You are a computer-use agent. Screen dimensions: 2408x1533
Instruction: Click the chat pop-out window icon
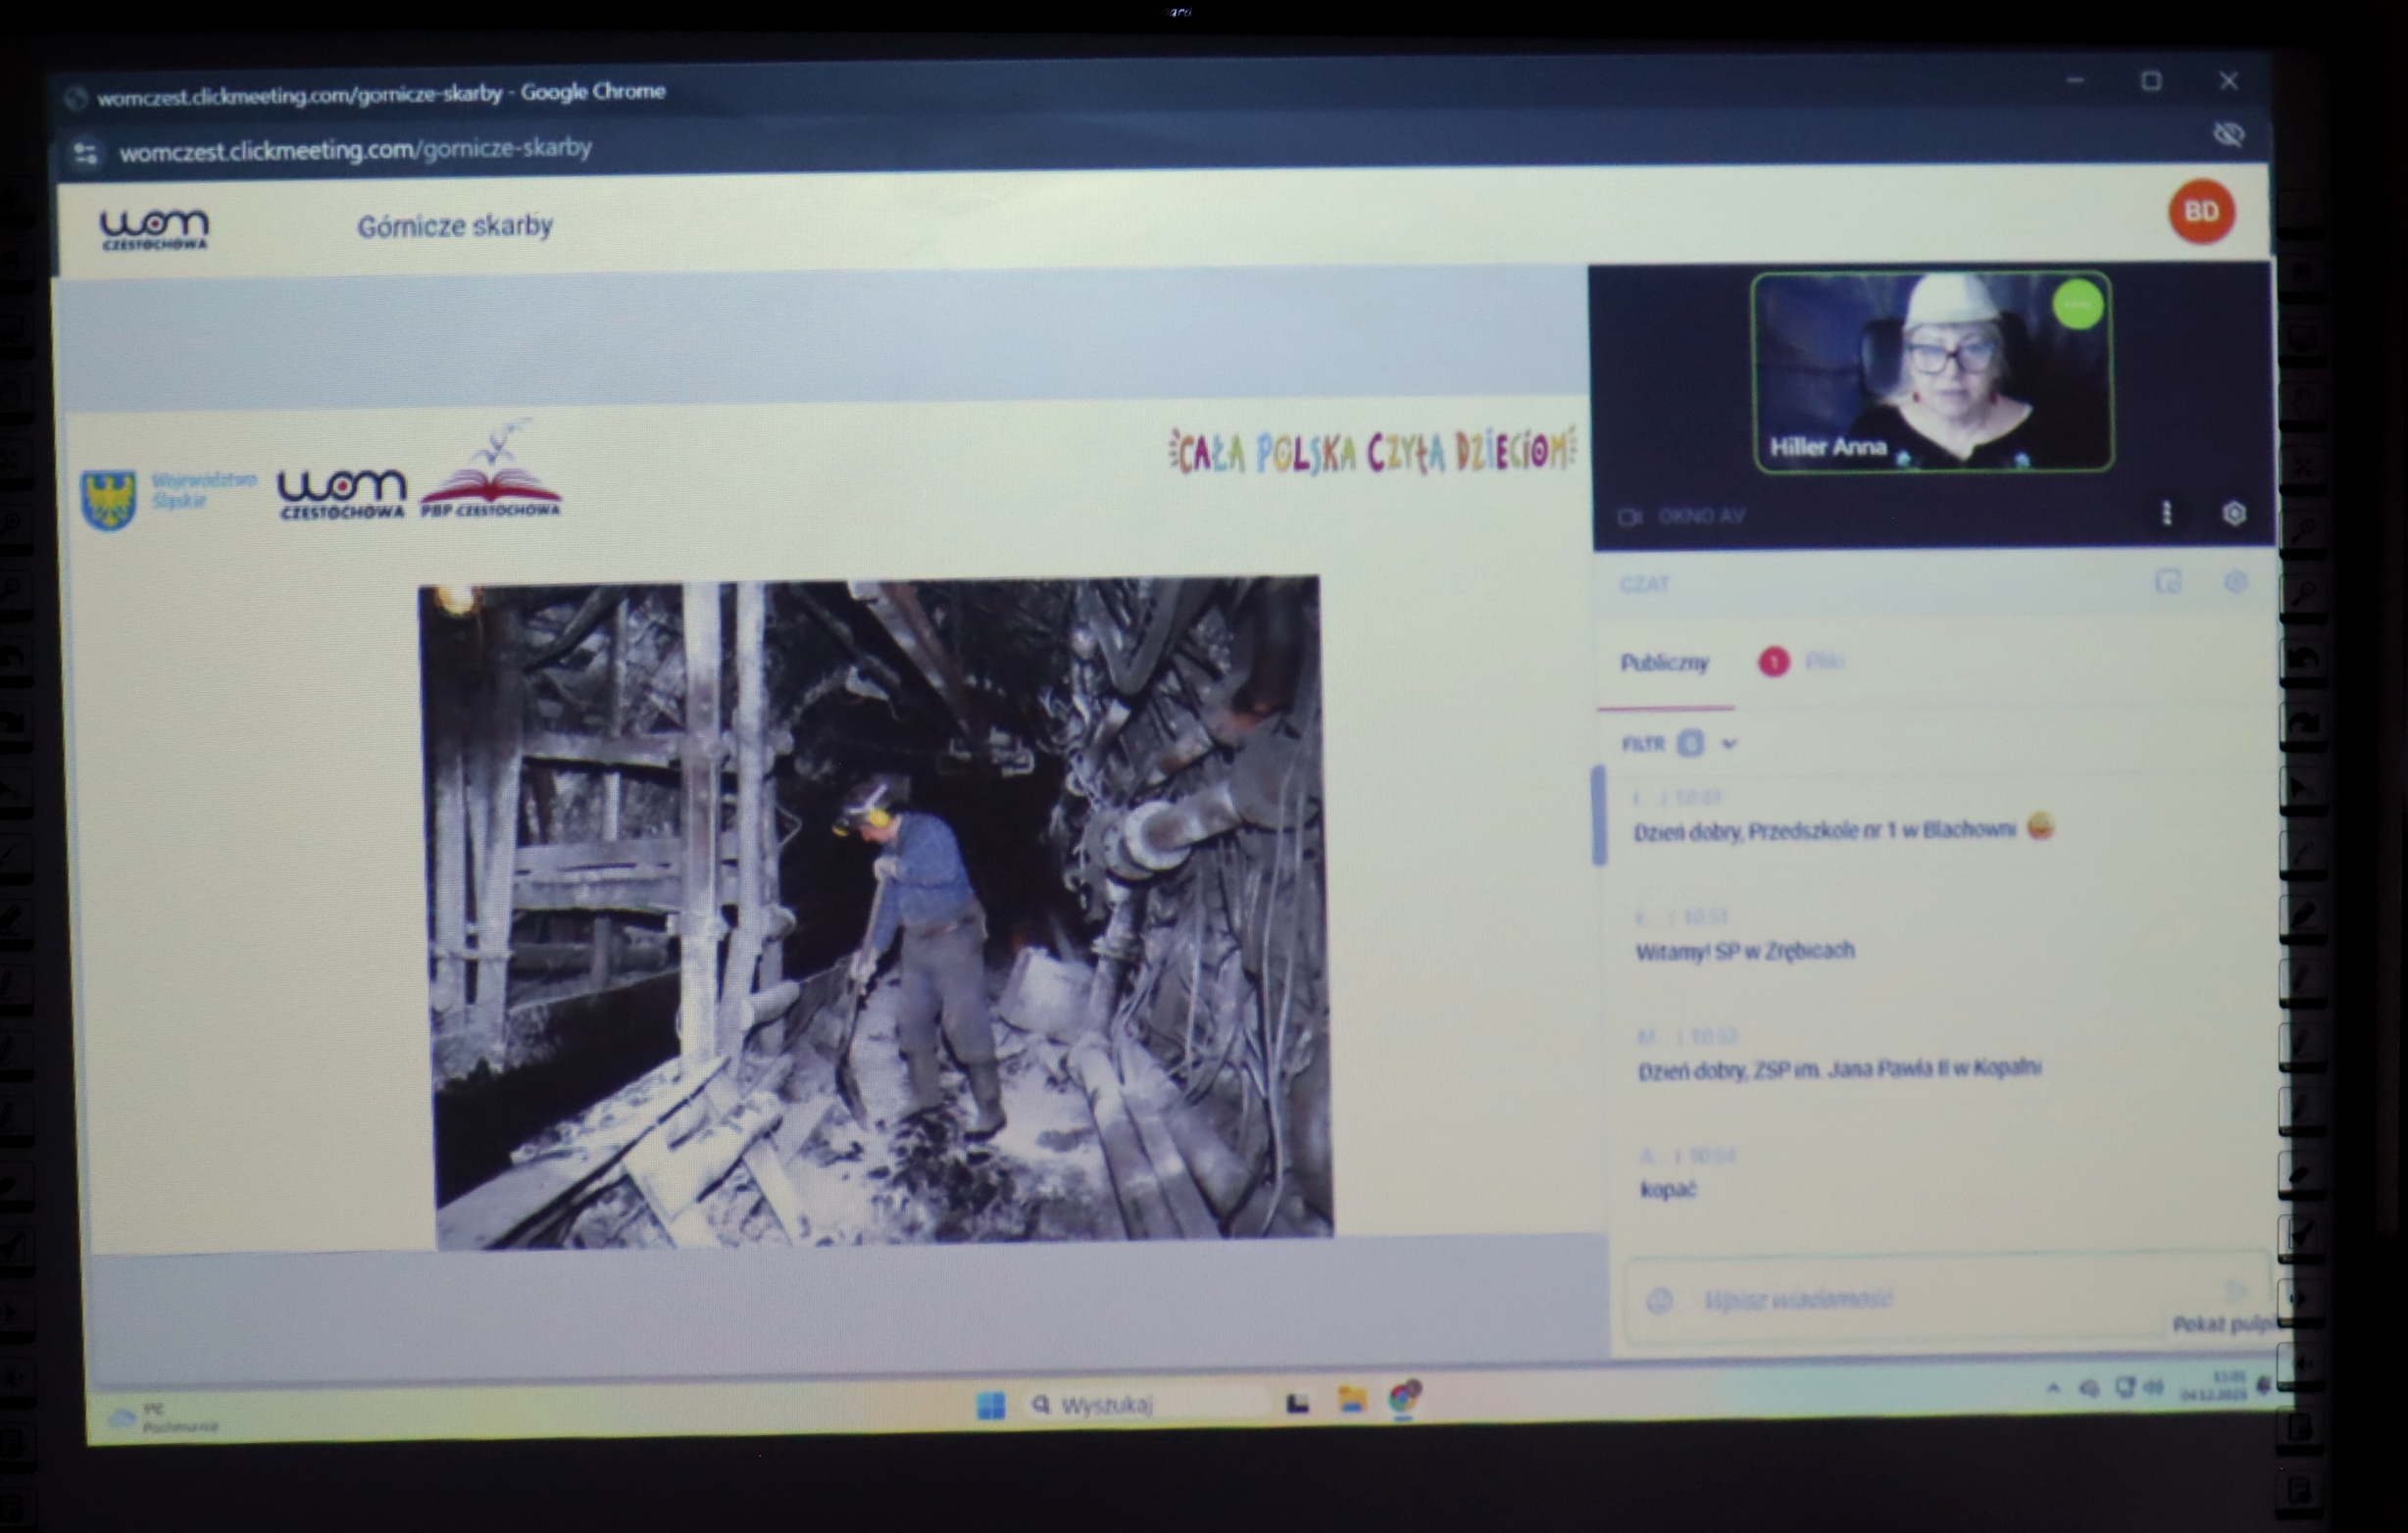(2167, 581)
